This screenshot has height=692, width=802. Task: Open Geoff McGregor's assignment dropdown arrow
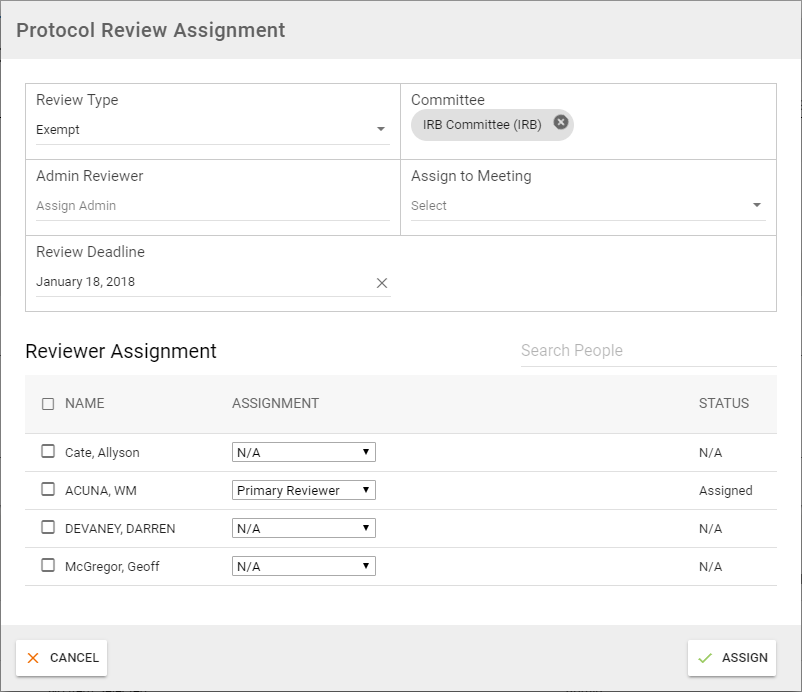366,566
